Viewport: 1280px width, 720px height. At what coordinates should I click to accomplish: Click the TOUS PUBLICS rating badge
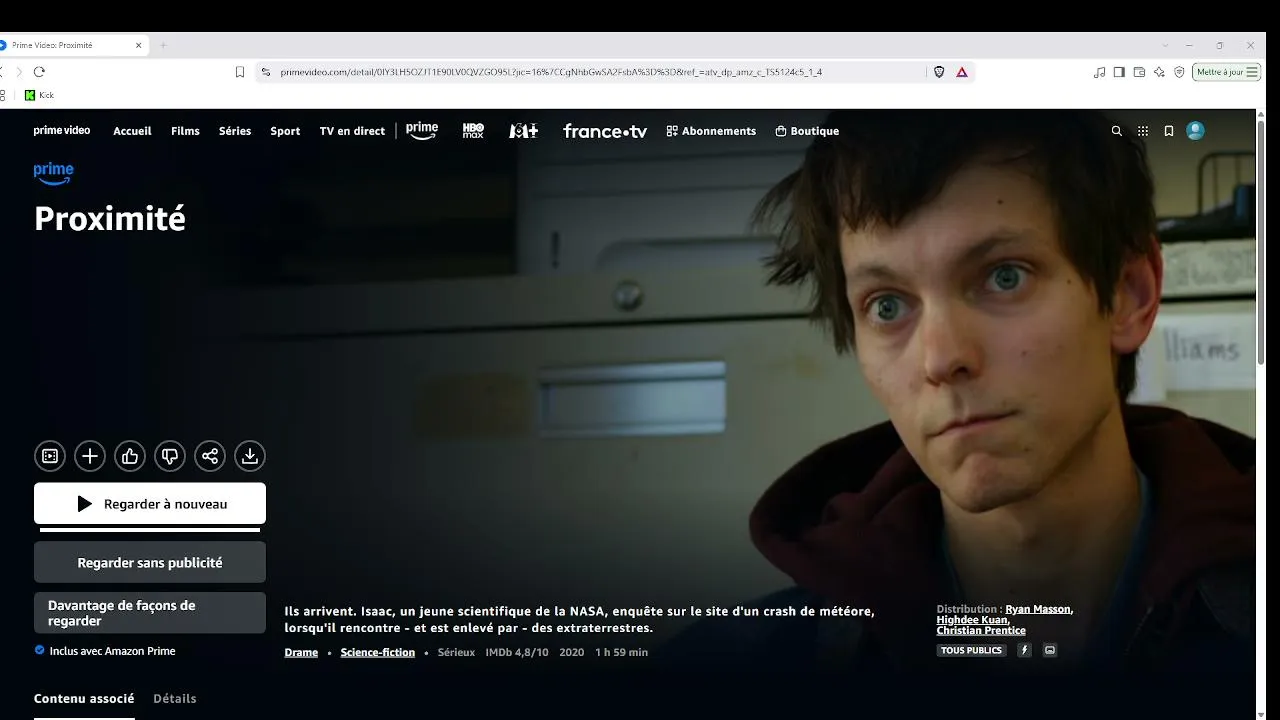971,650
